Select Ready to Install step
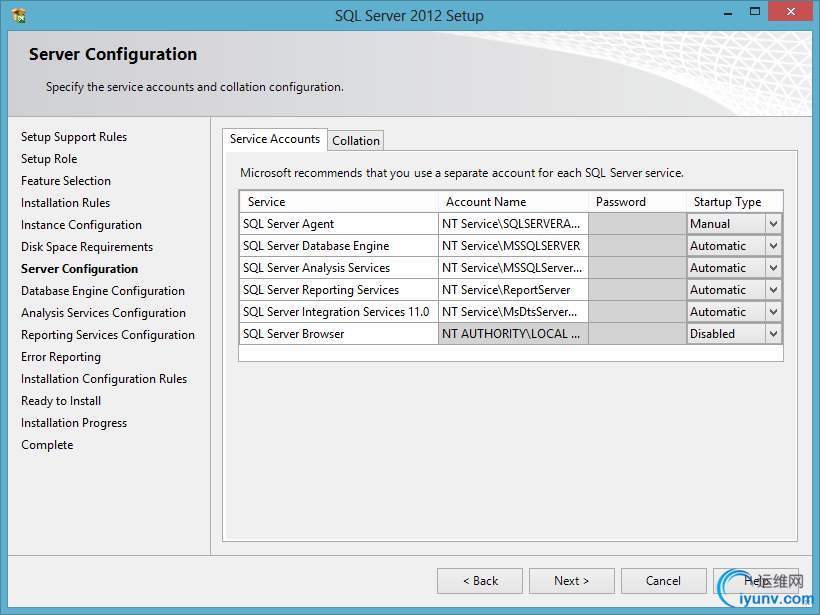The width and height of the screenshot is (820, 615). (x=61, y=401)
